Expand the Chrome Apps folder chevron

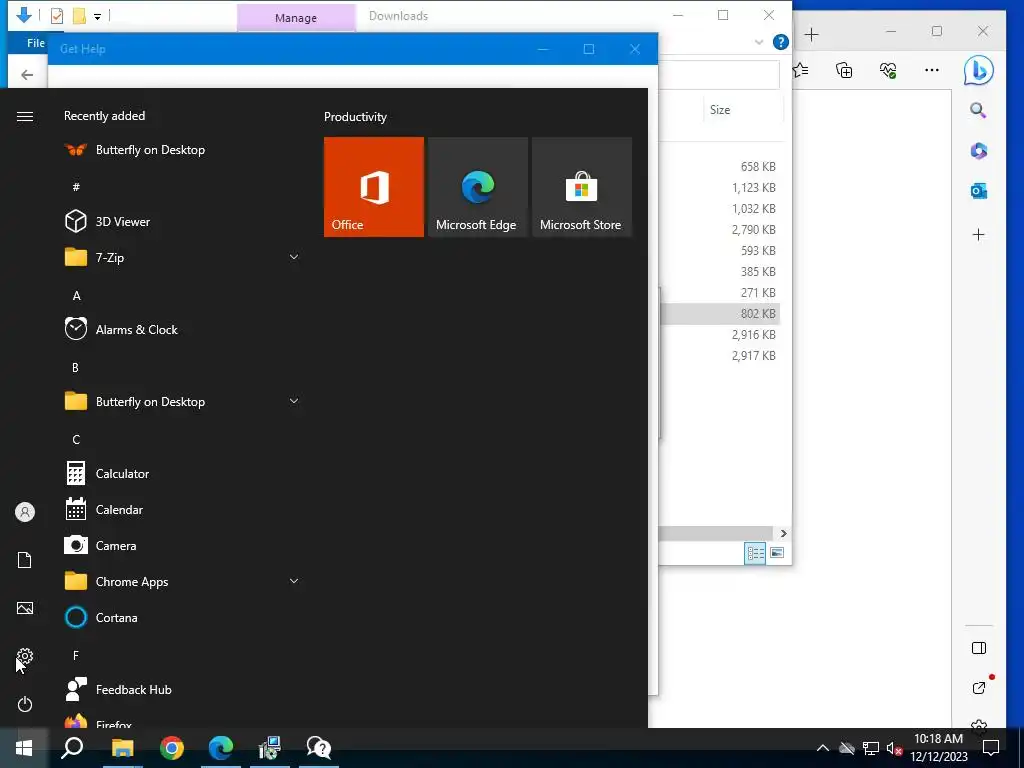294,581
